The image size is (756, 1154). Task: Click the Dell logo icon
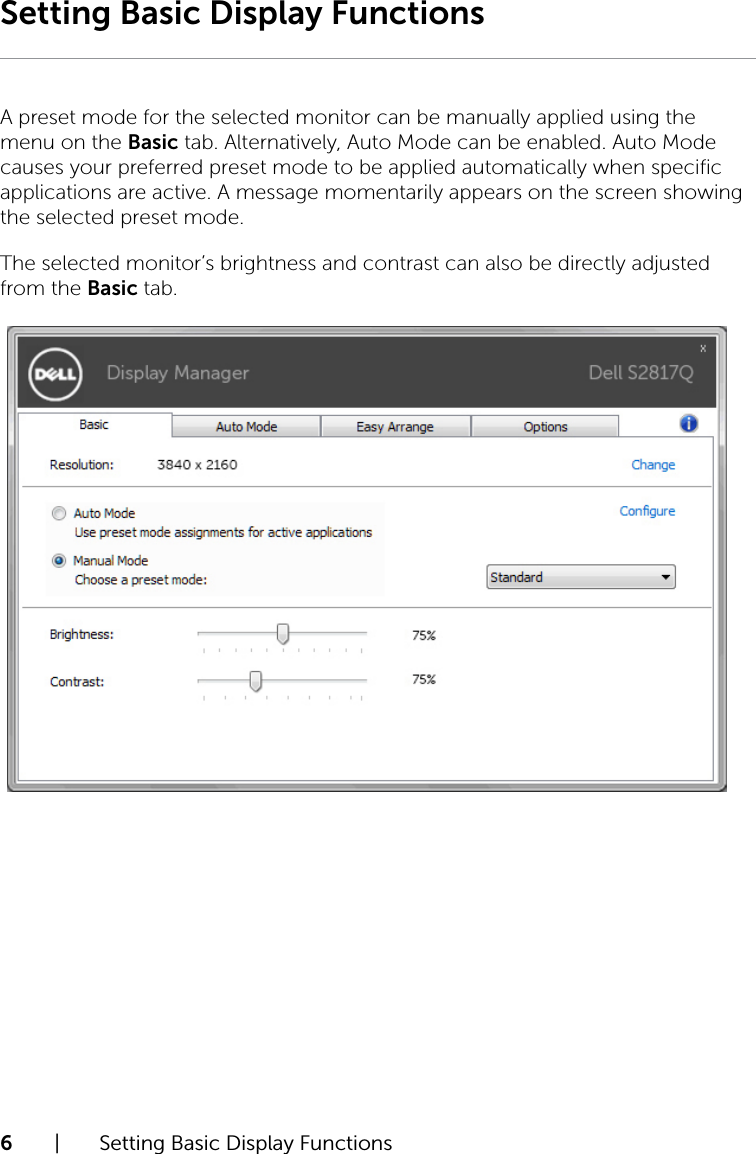point(53,375)
